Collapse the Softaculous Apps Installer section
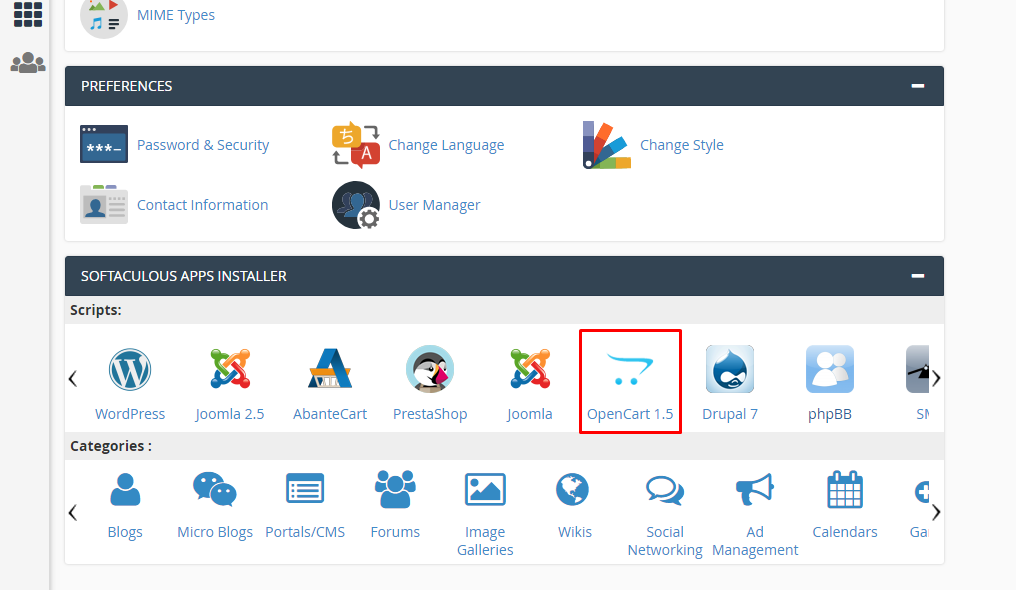This screenshot has width=1016, height=590. tap(918, 276)
